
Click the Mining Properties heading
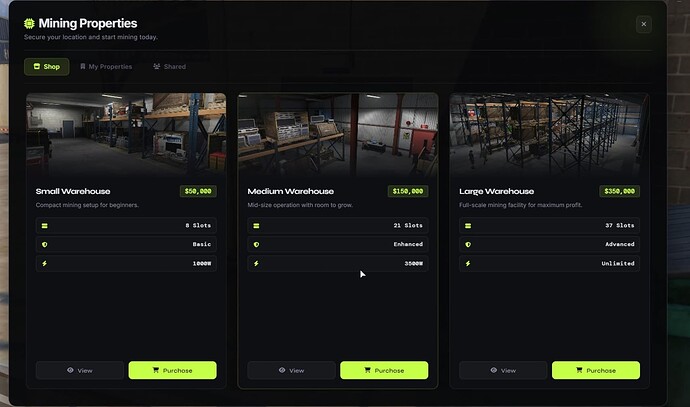[x=88, y=23]
